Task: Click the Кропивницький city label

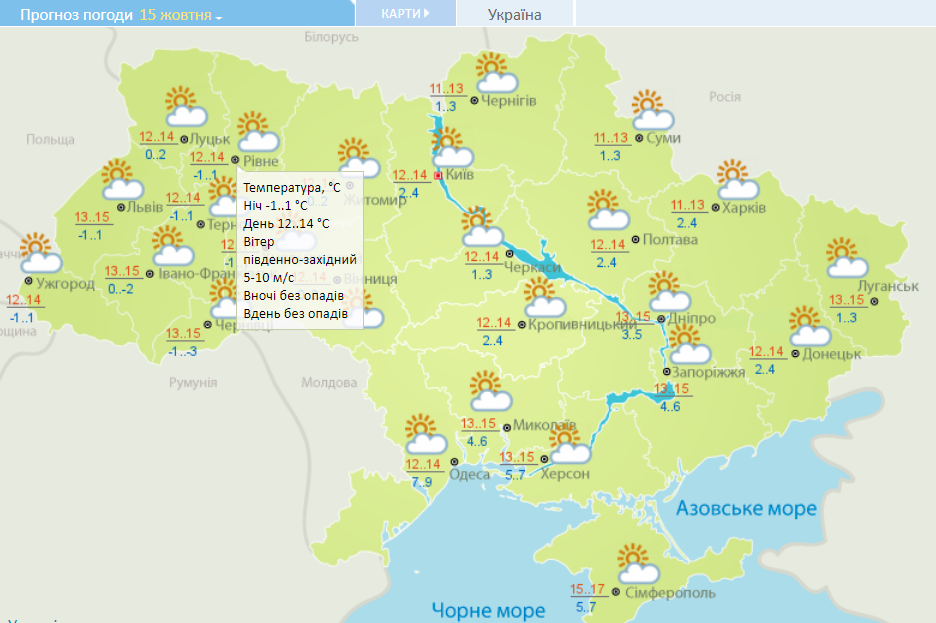Action: click(582, 325)
